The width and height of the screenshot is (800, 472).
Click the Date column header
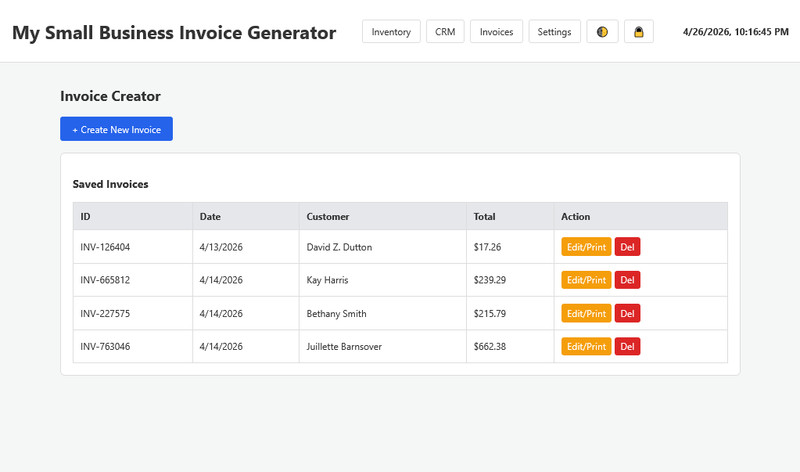coord(246,216)
